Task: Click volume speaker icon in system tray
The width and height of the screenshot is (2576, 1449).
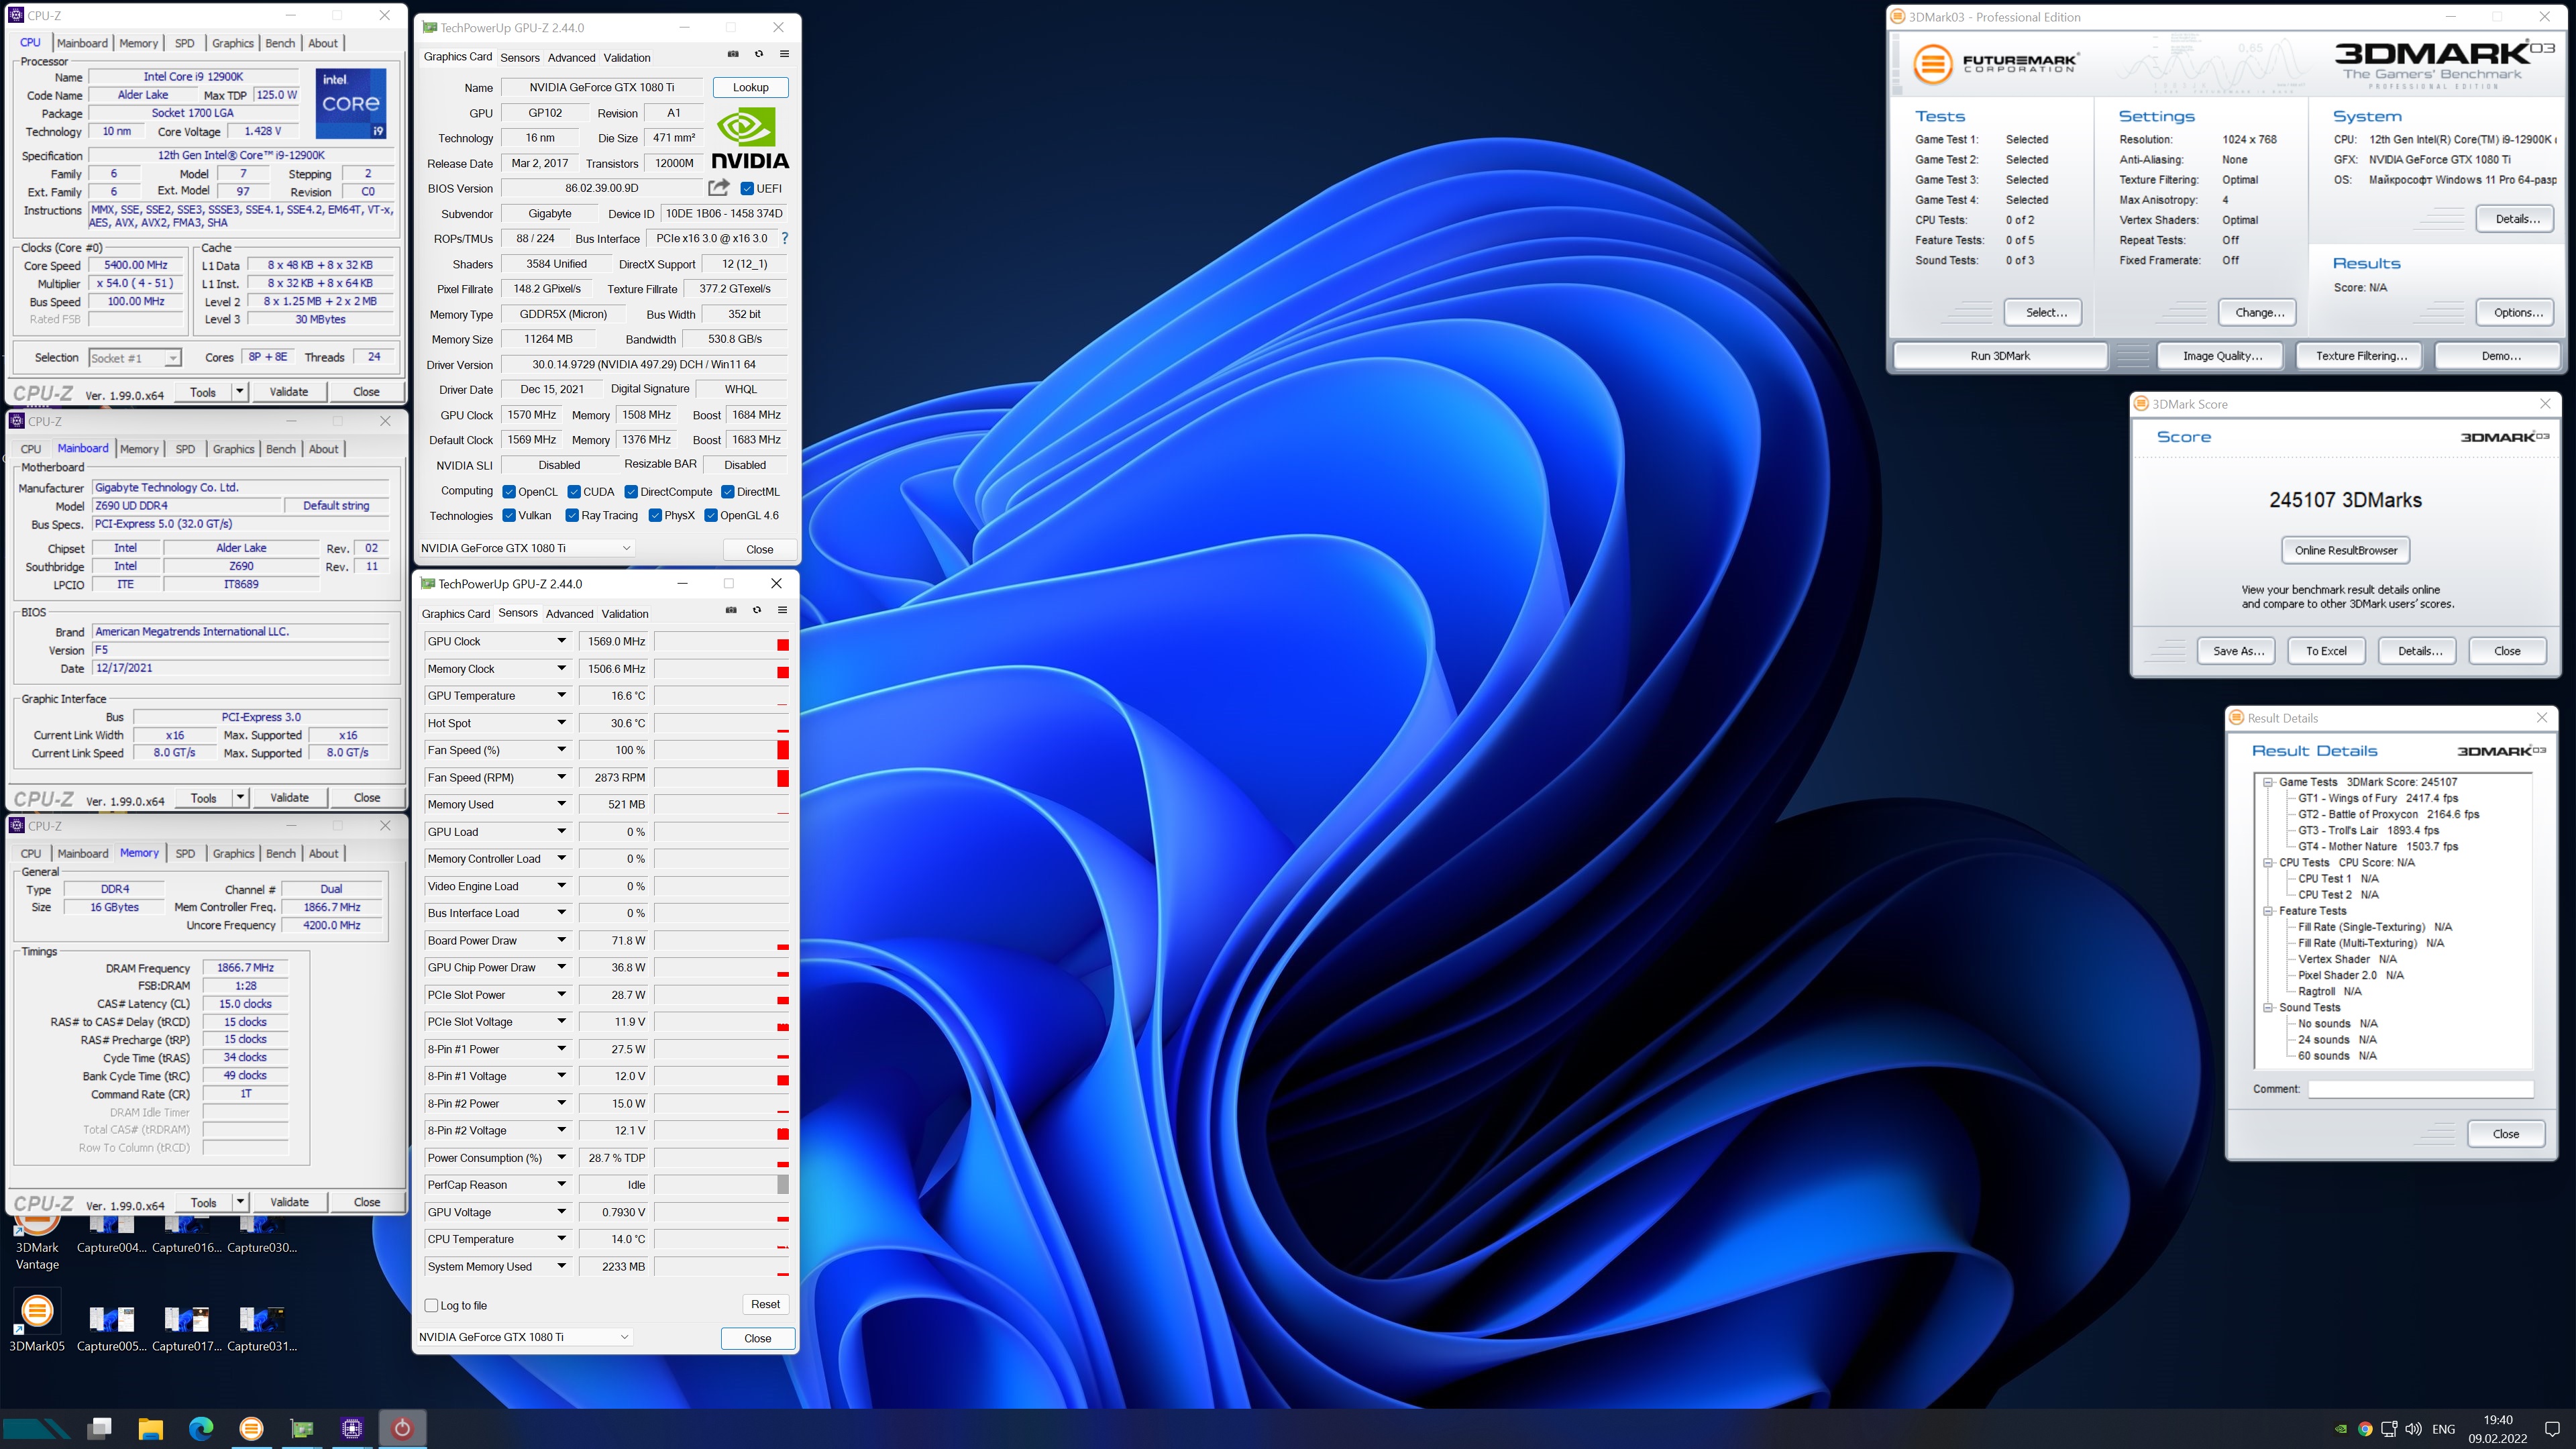Action: tap(2413, 1429)
